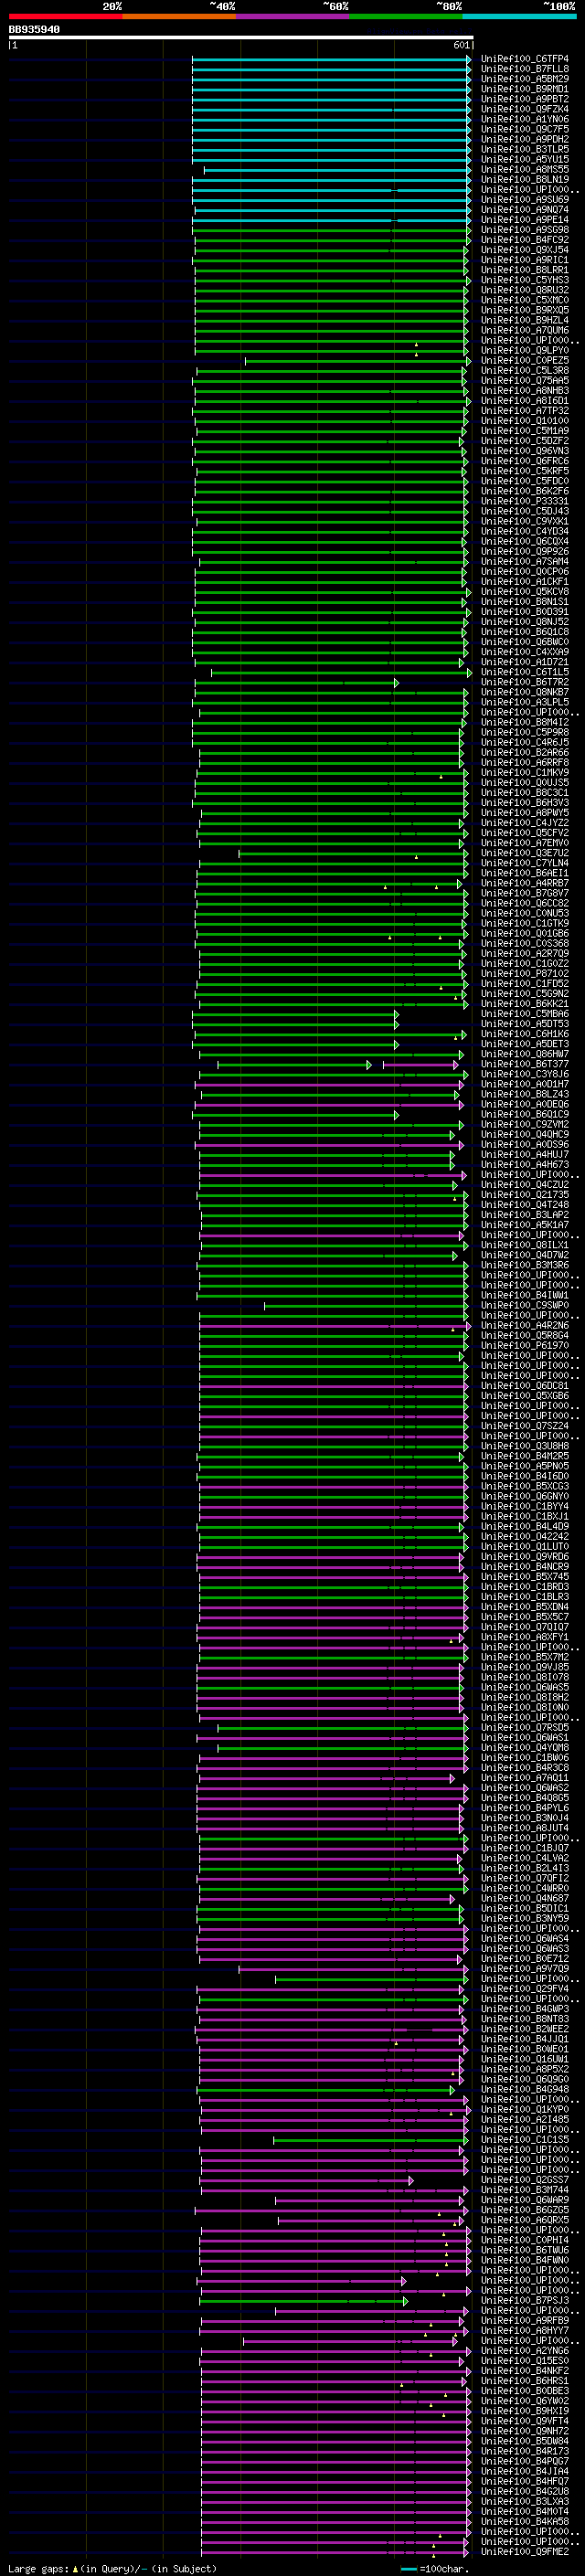
Task: Click the short green bar for UniRef100_B6T7R2
Action: tap(297, 683)
